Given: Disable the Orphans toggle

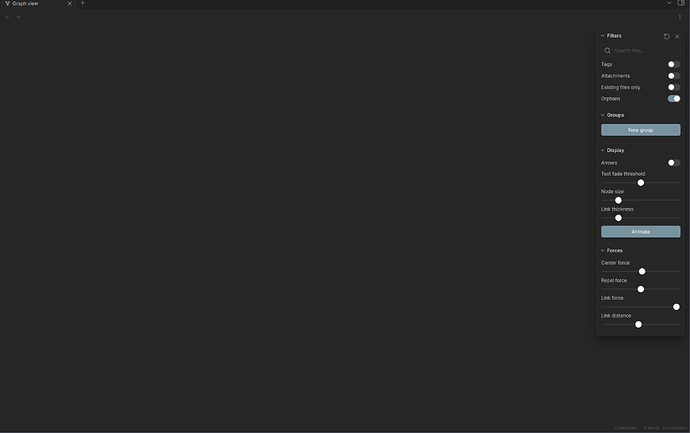Looking at the screenshot, I should tap(673, 99).
